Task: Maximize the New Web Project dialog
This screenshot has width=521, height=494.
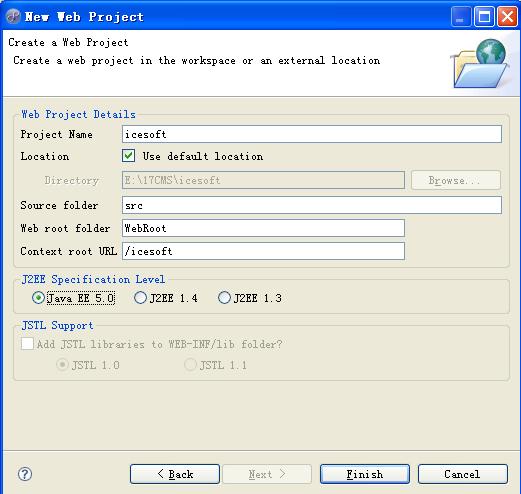Action: [x=484, y=16]
